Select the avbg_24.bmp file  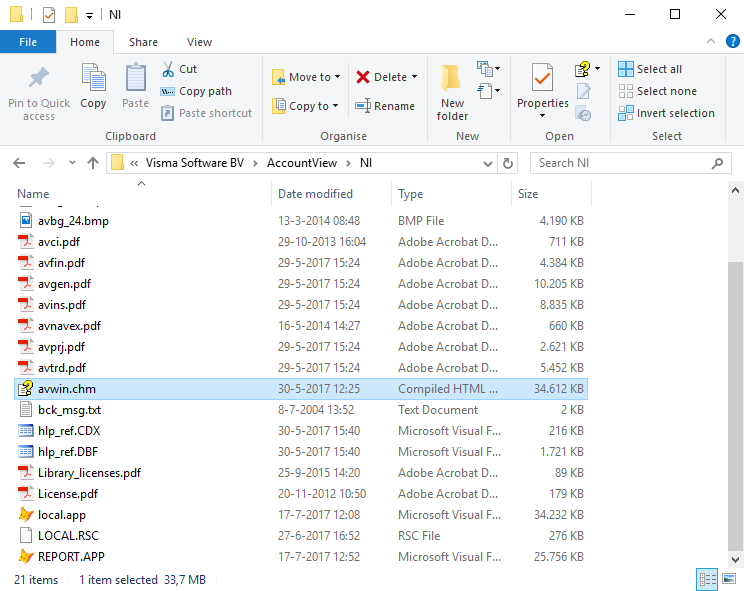point(301,221)
